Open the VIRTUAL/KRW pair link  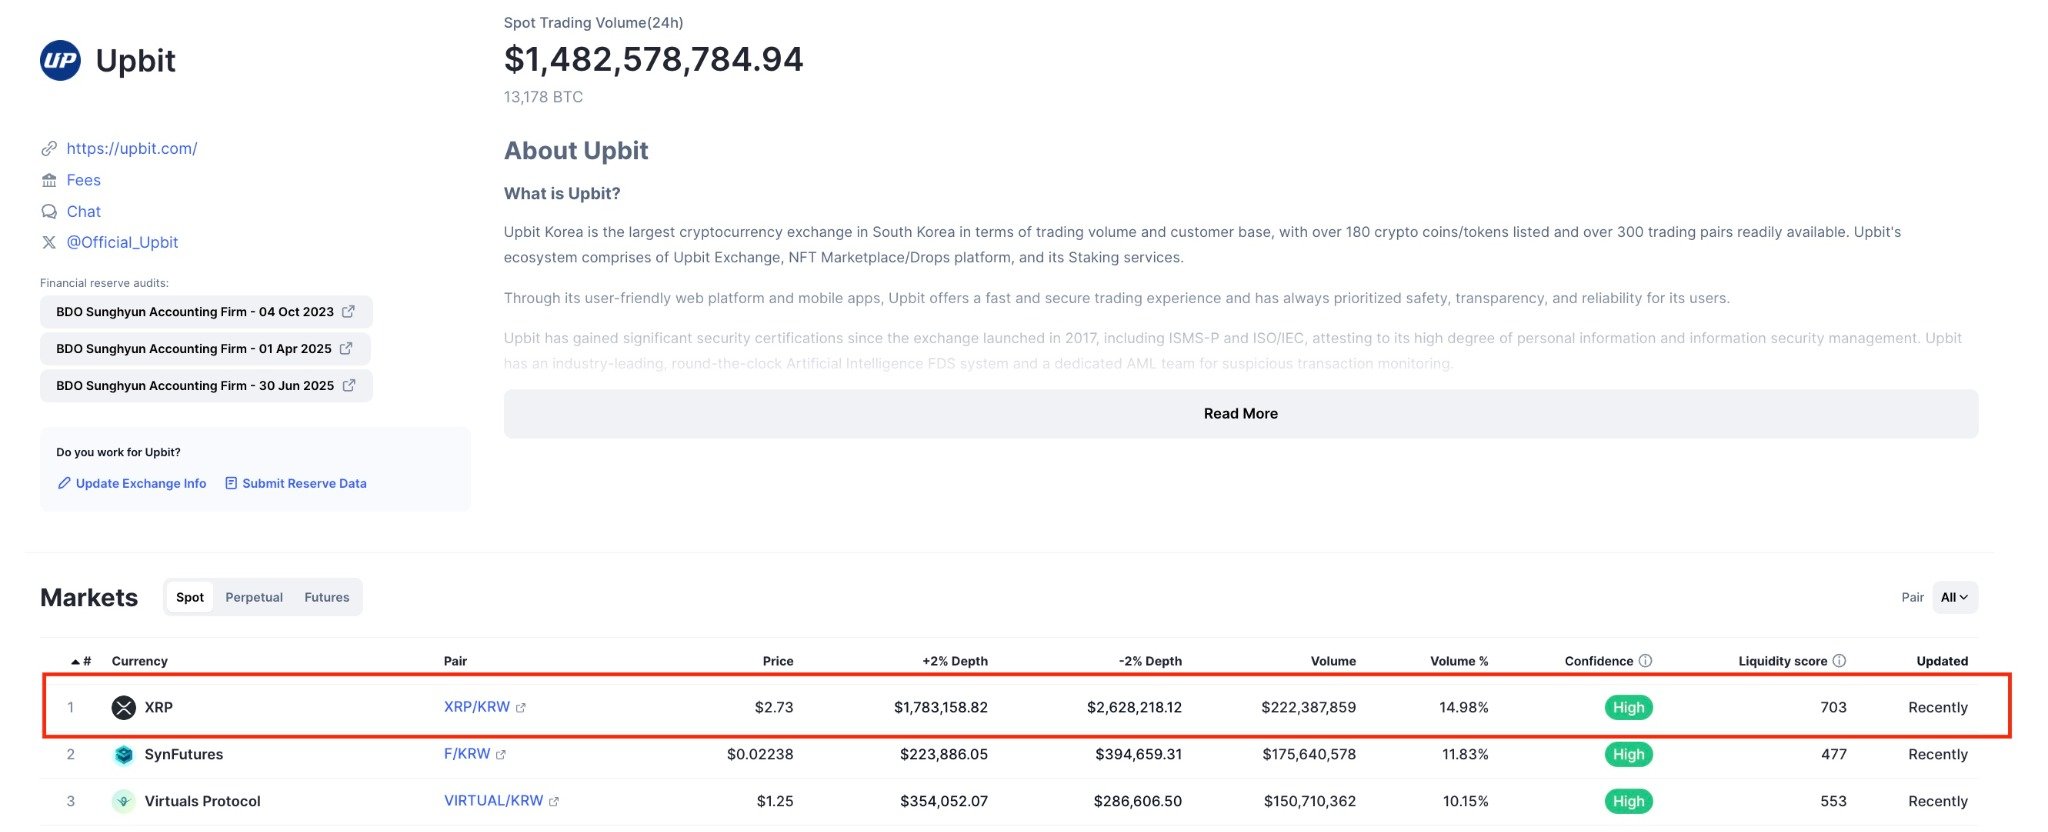(494, 801)
